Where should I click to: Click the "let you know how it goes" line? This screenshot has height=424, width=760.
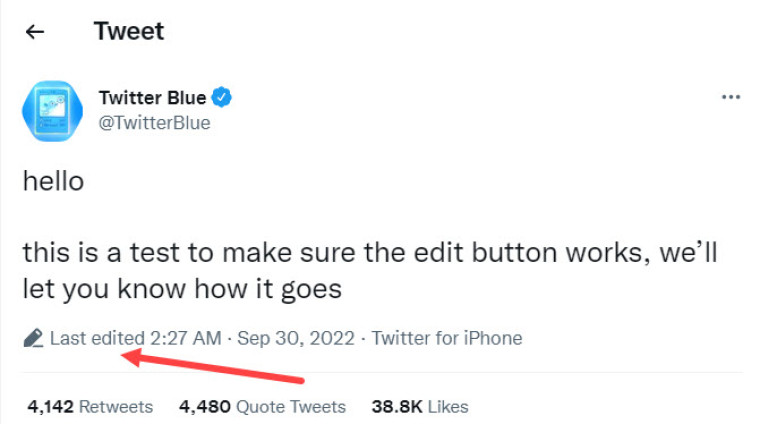182,289
